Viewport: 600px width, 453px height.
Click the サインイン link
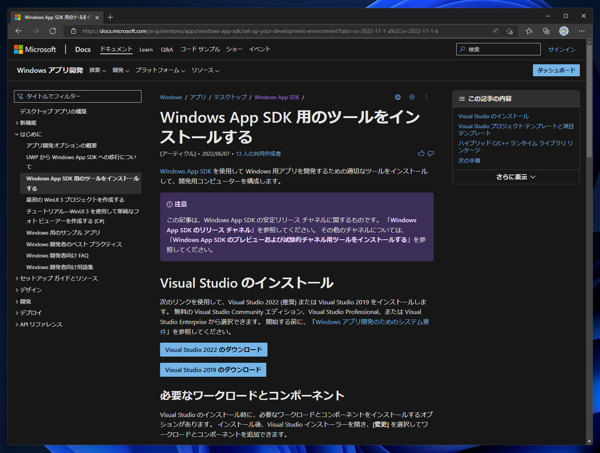point(561,49)
